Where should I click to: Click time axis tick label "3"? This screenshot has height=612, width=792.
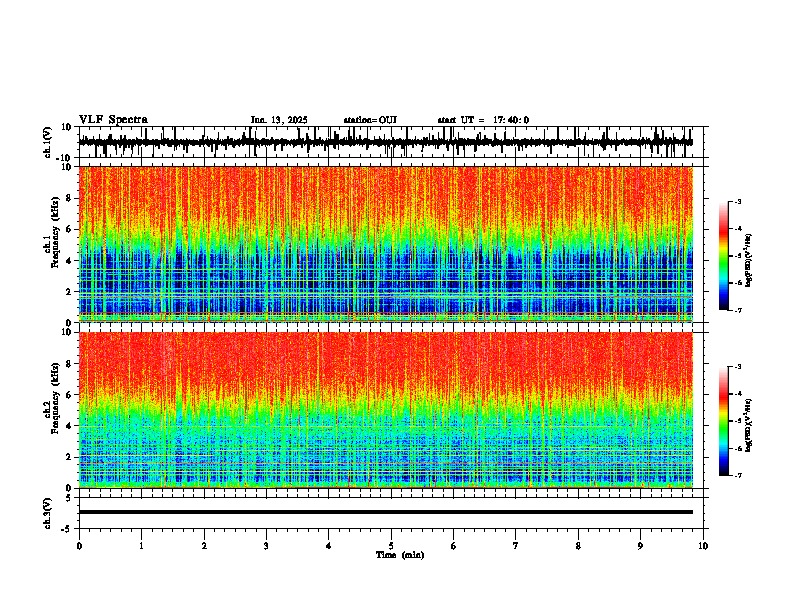pos(266,546)
